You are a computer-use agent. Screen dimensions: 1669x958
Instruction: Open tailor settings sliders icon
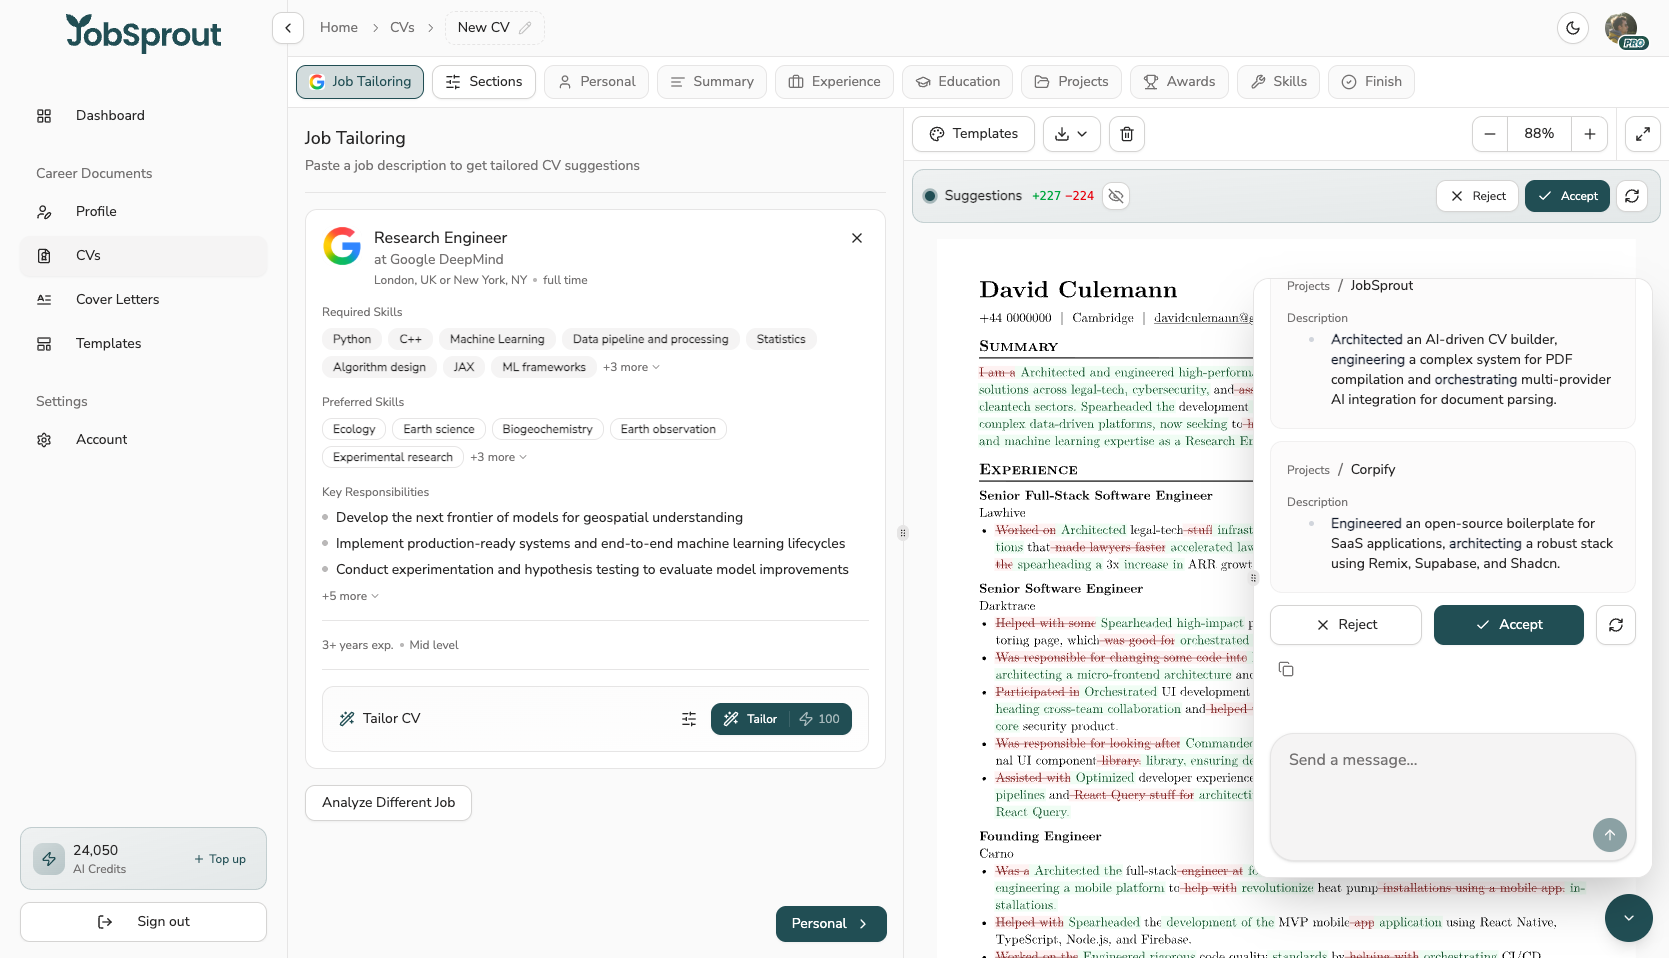[689, 719]
